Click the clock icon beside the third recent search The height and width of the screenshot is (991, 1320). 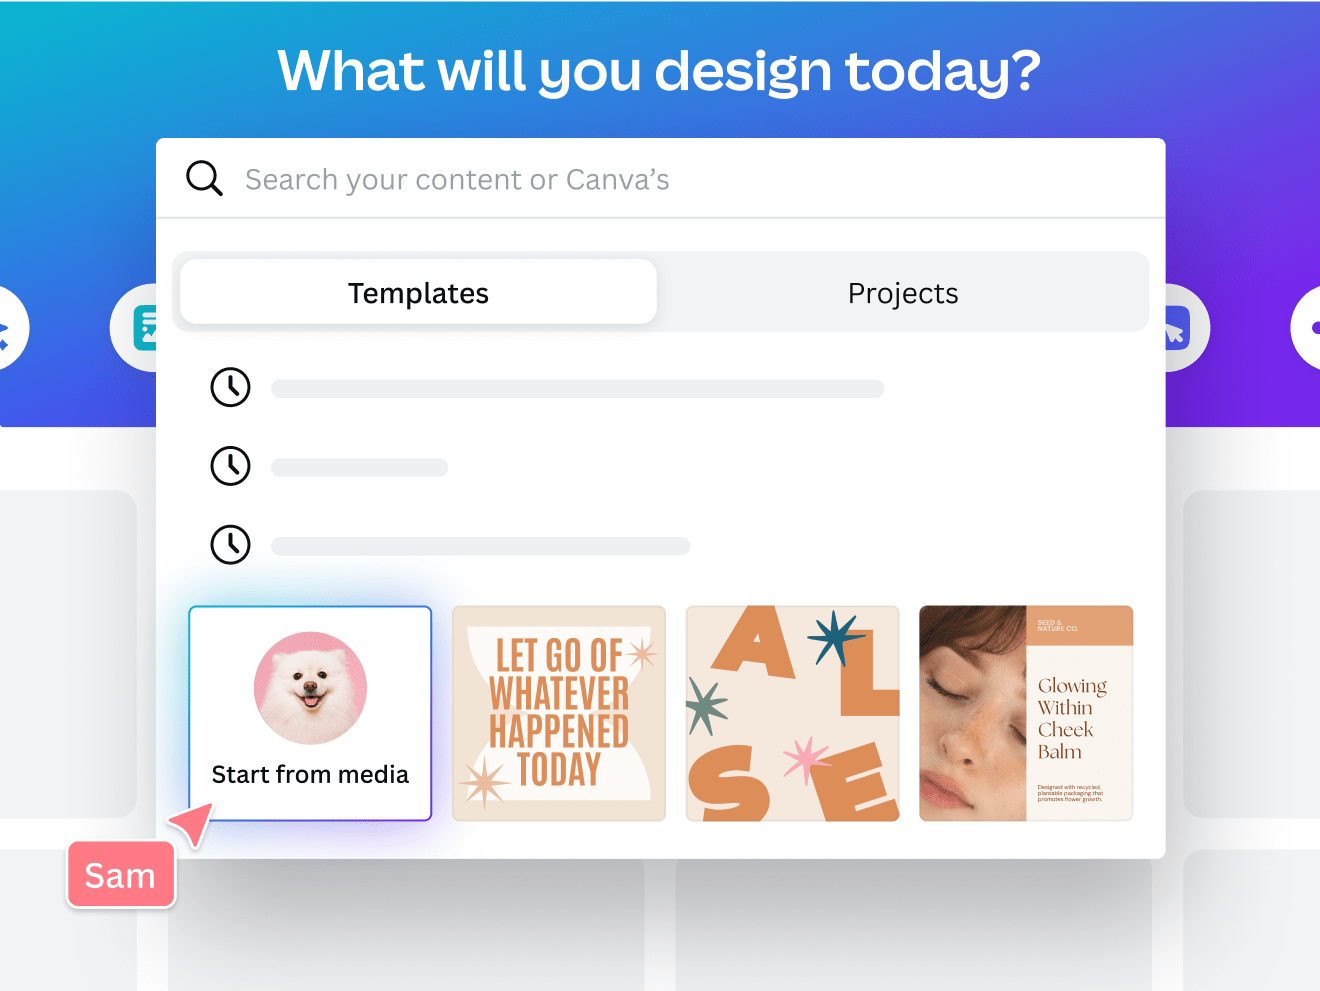coord(230,545)
